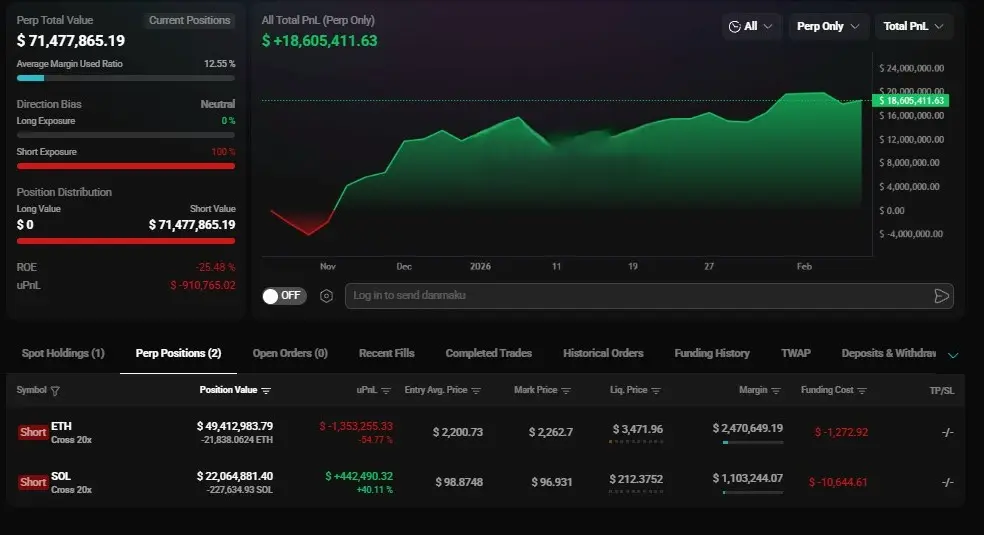Click SOL funding cost $-10,644.61

[838, 482]
